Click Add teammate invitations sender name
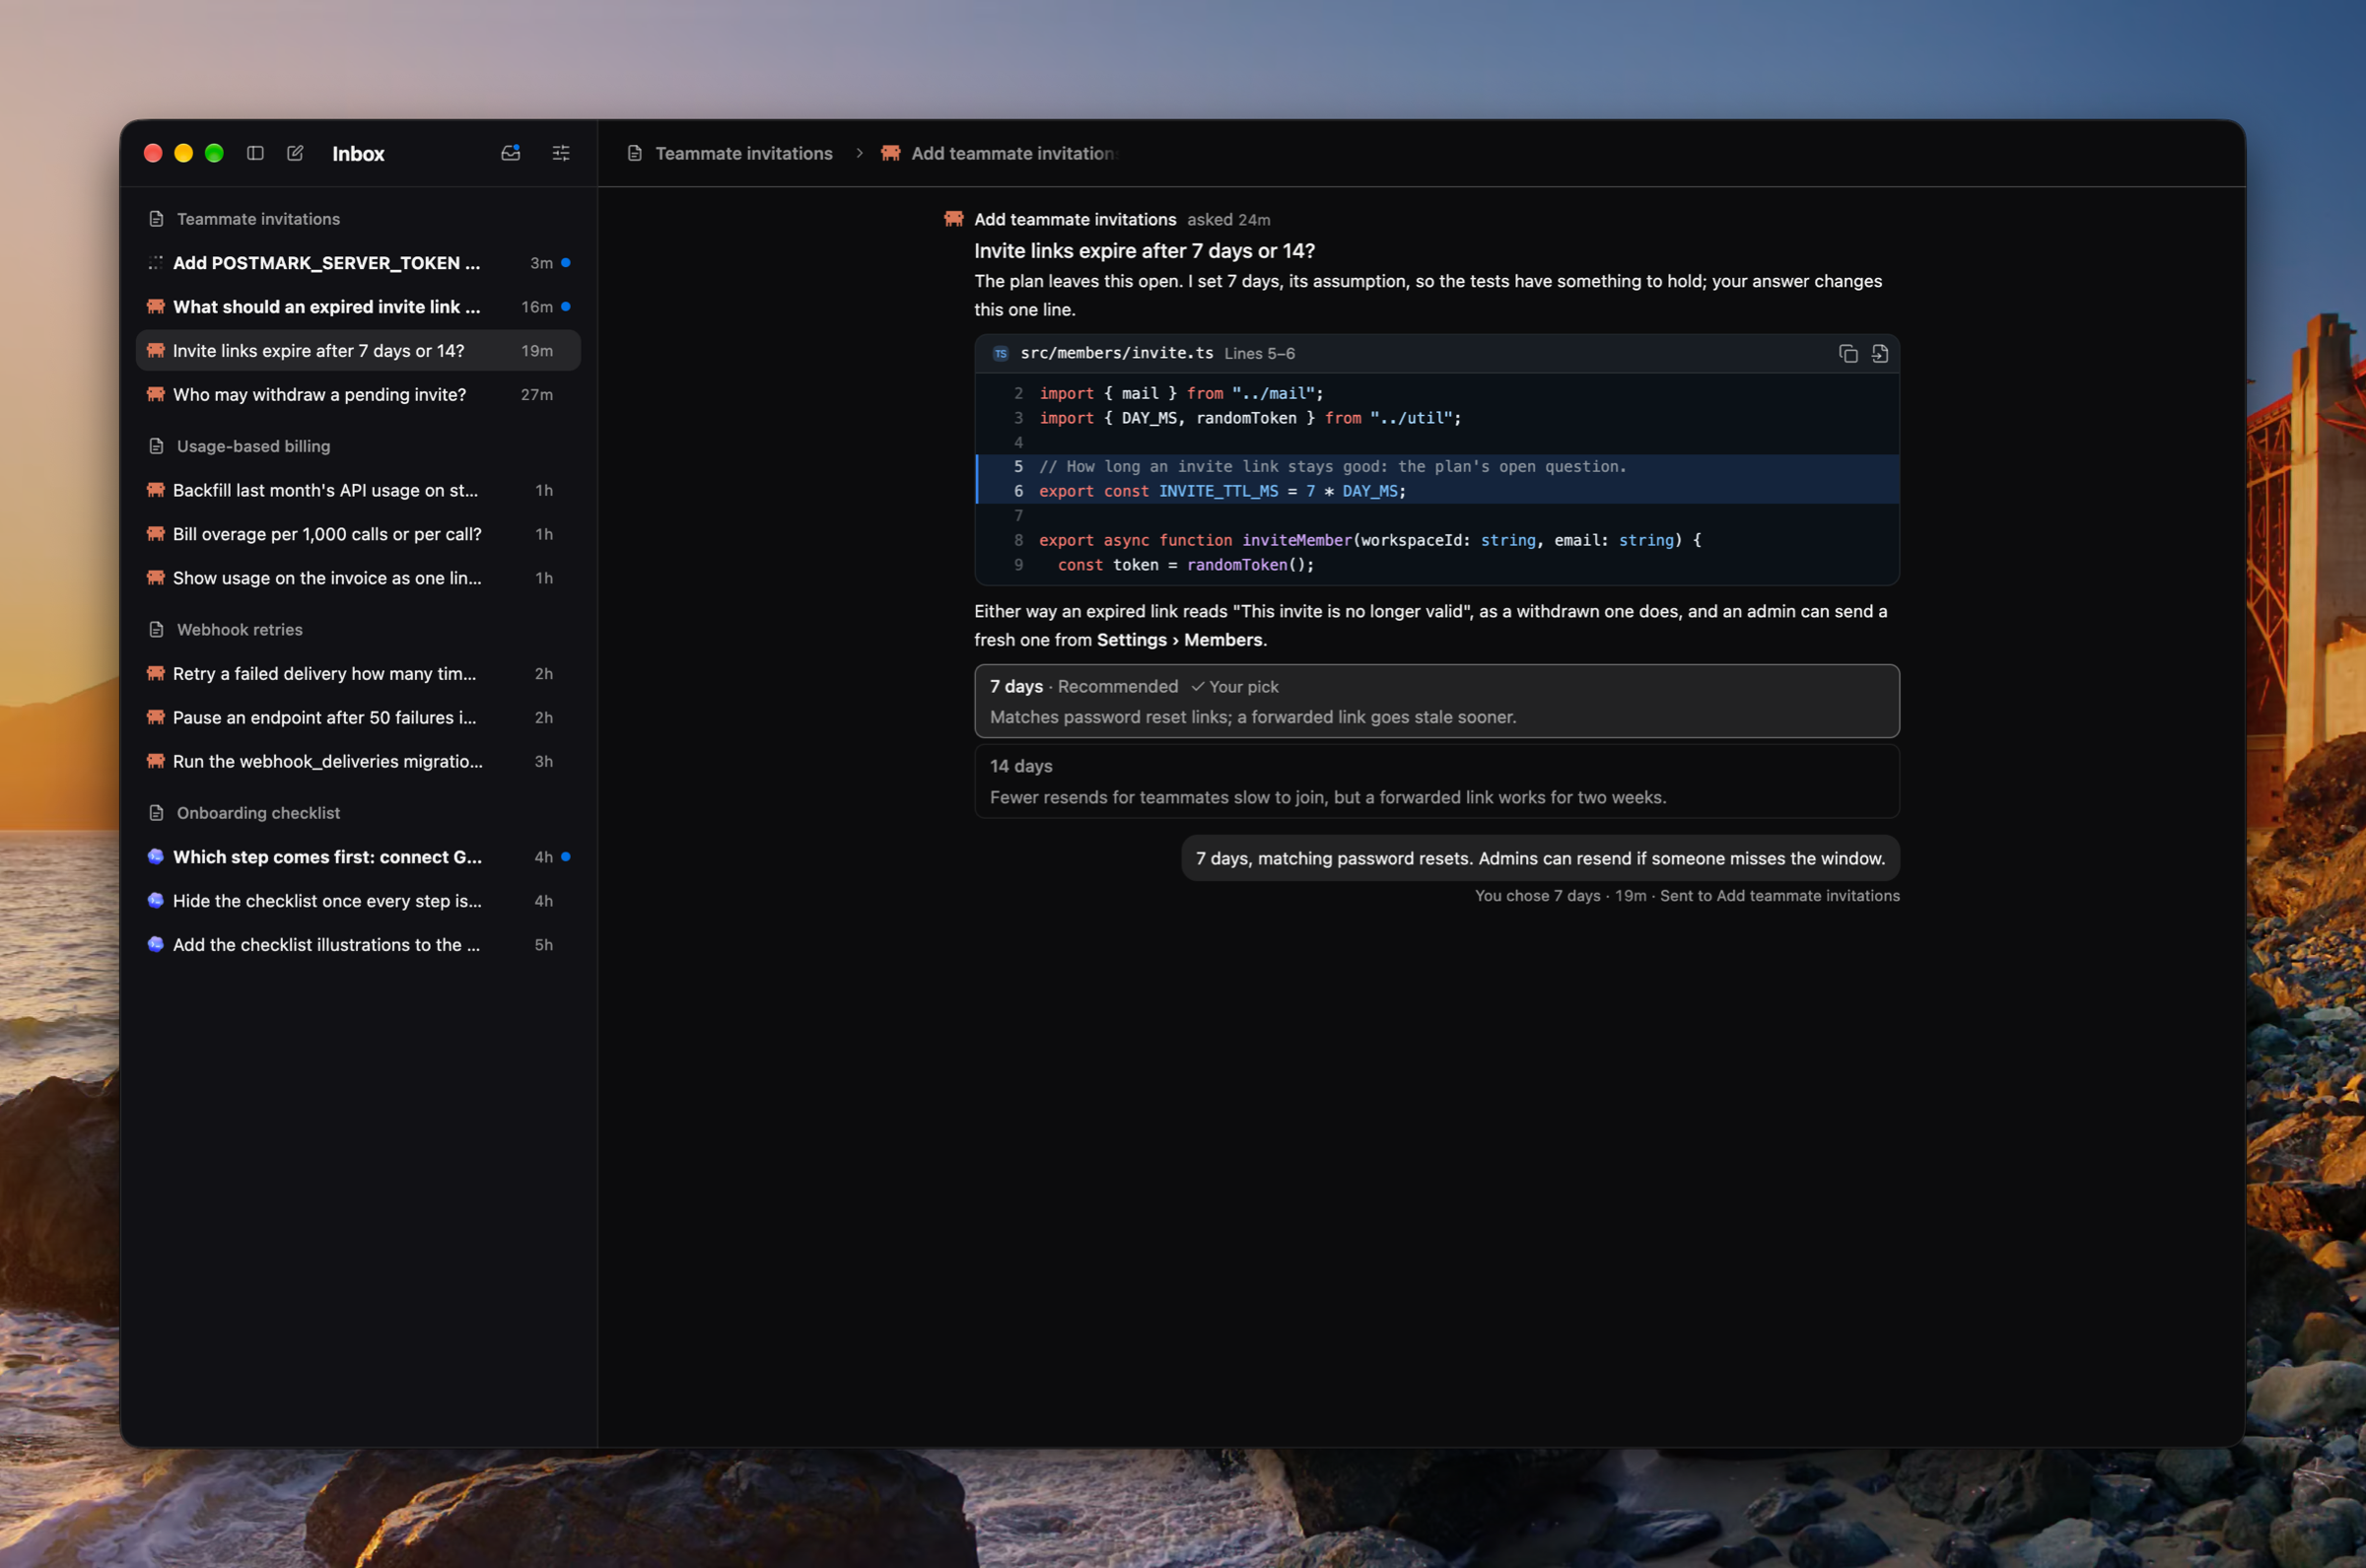 (x=1075, y=219)
